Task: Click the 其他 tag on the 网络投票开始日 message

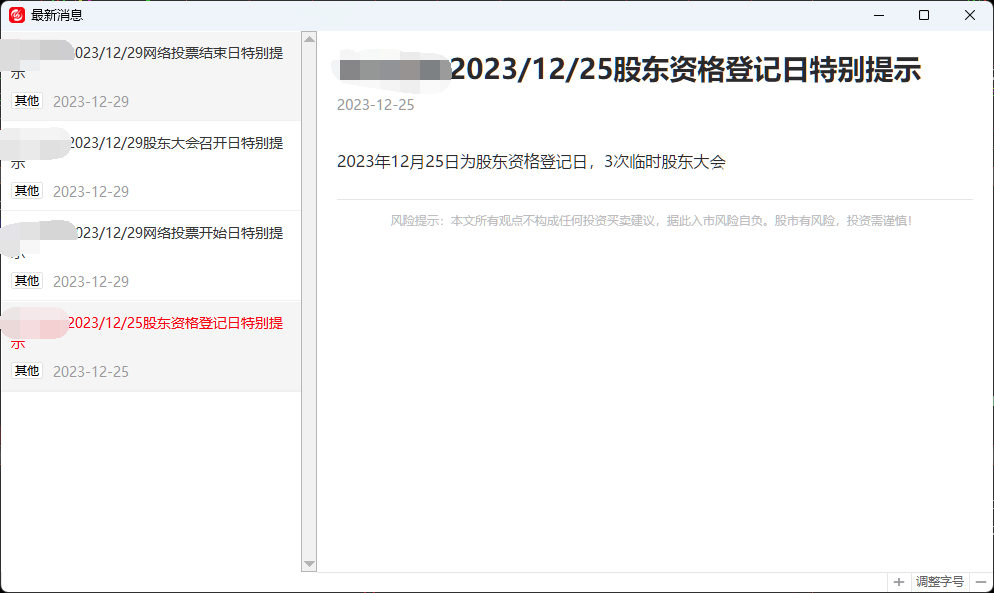Action: pyautogui.click(x=26, y=281)
